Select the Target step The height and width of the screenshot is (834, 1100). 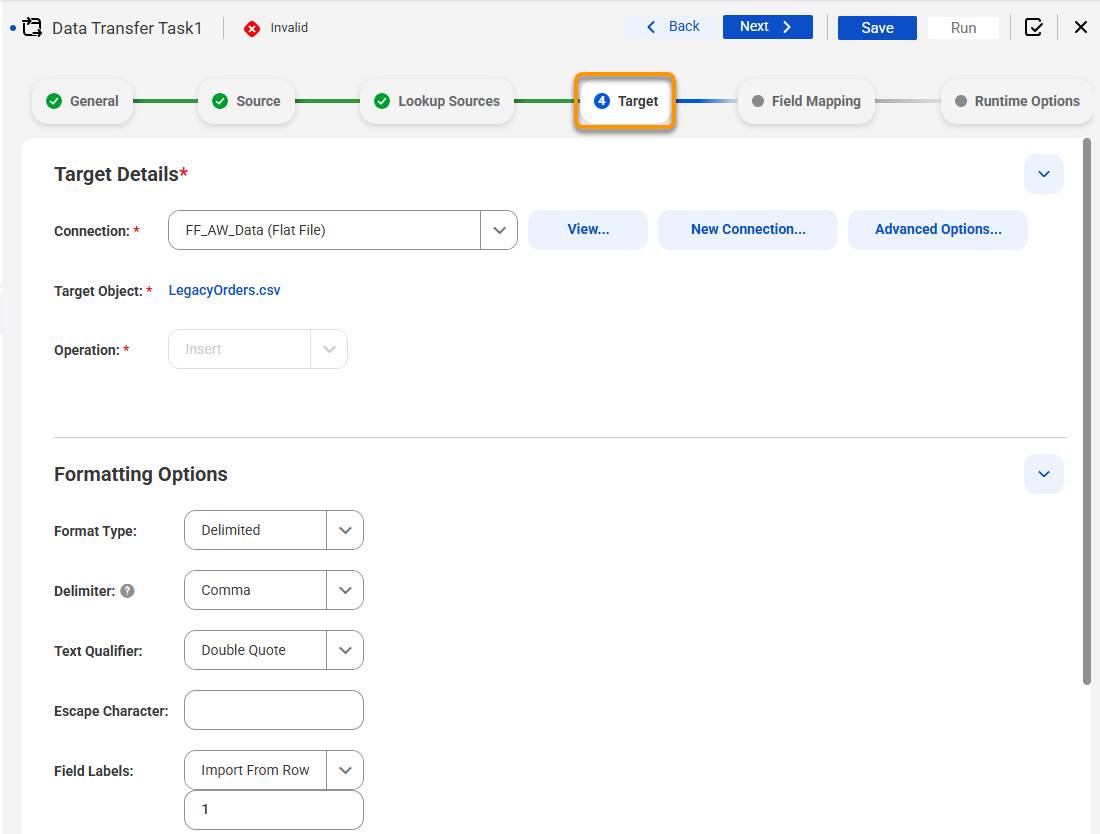[625, 101]
